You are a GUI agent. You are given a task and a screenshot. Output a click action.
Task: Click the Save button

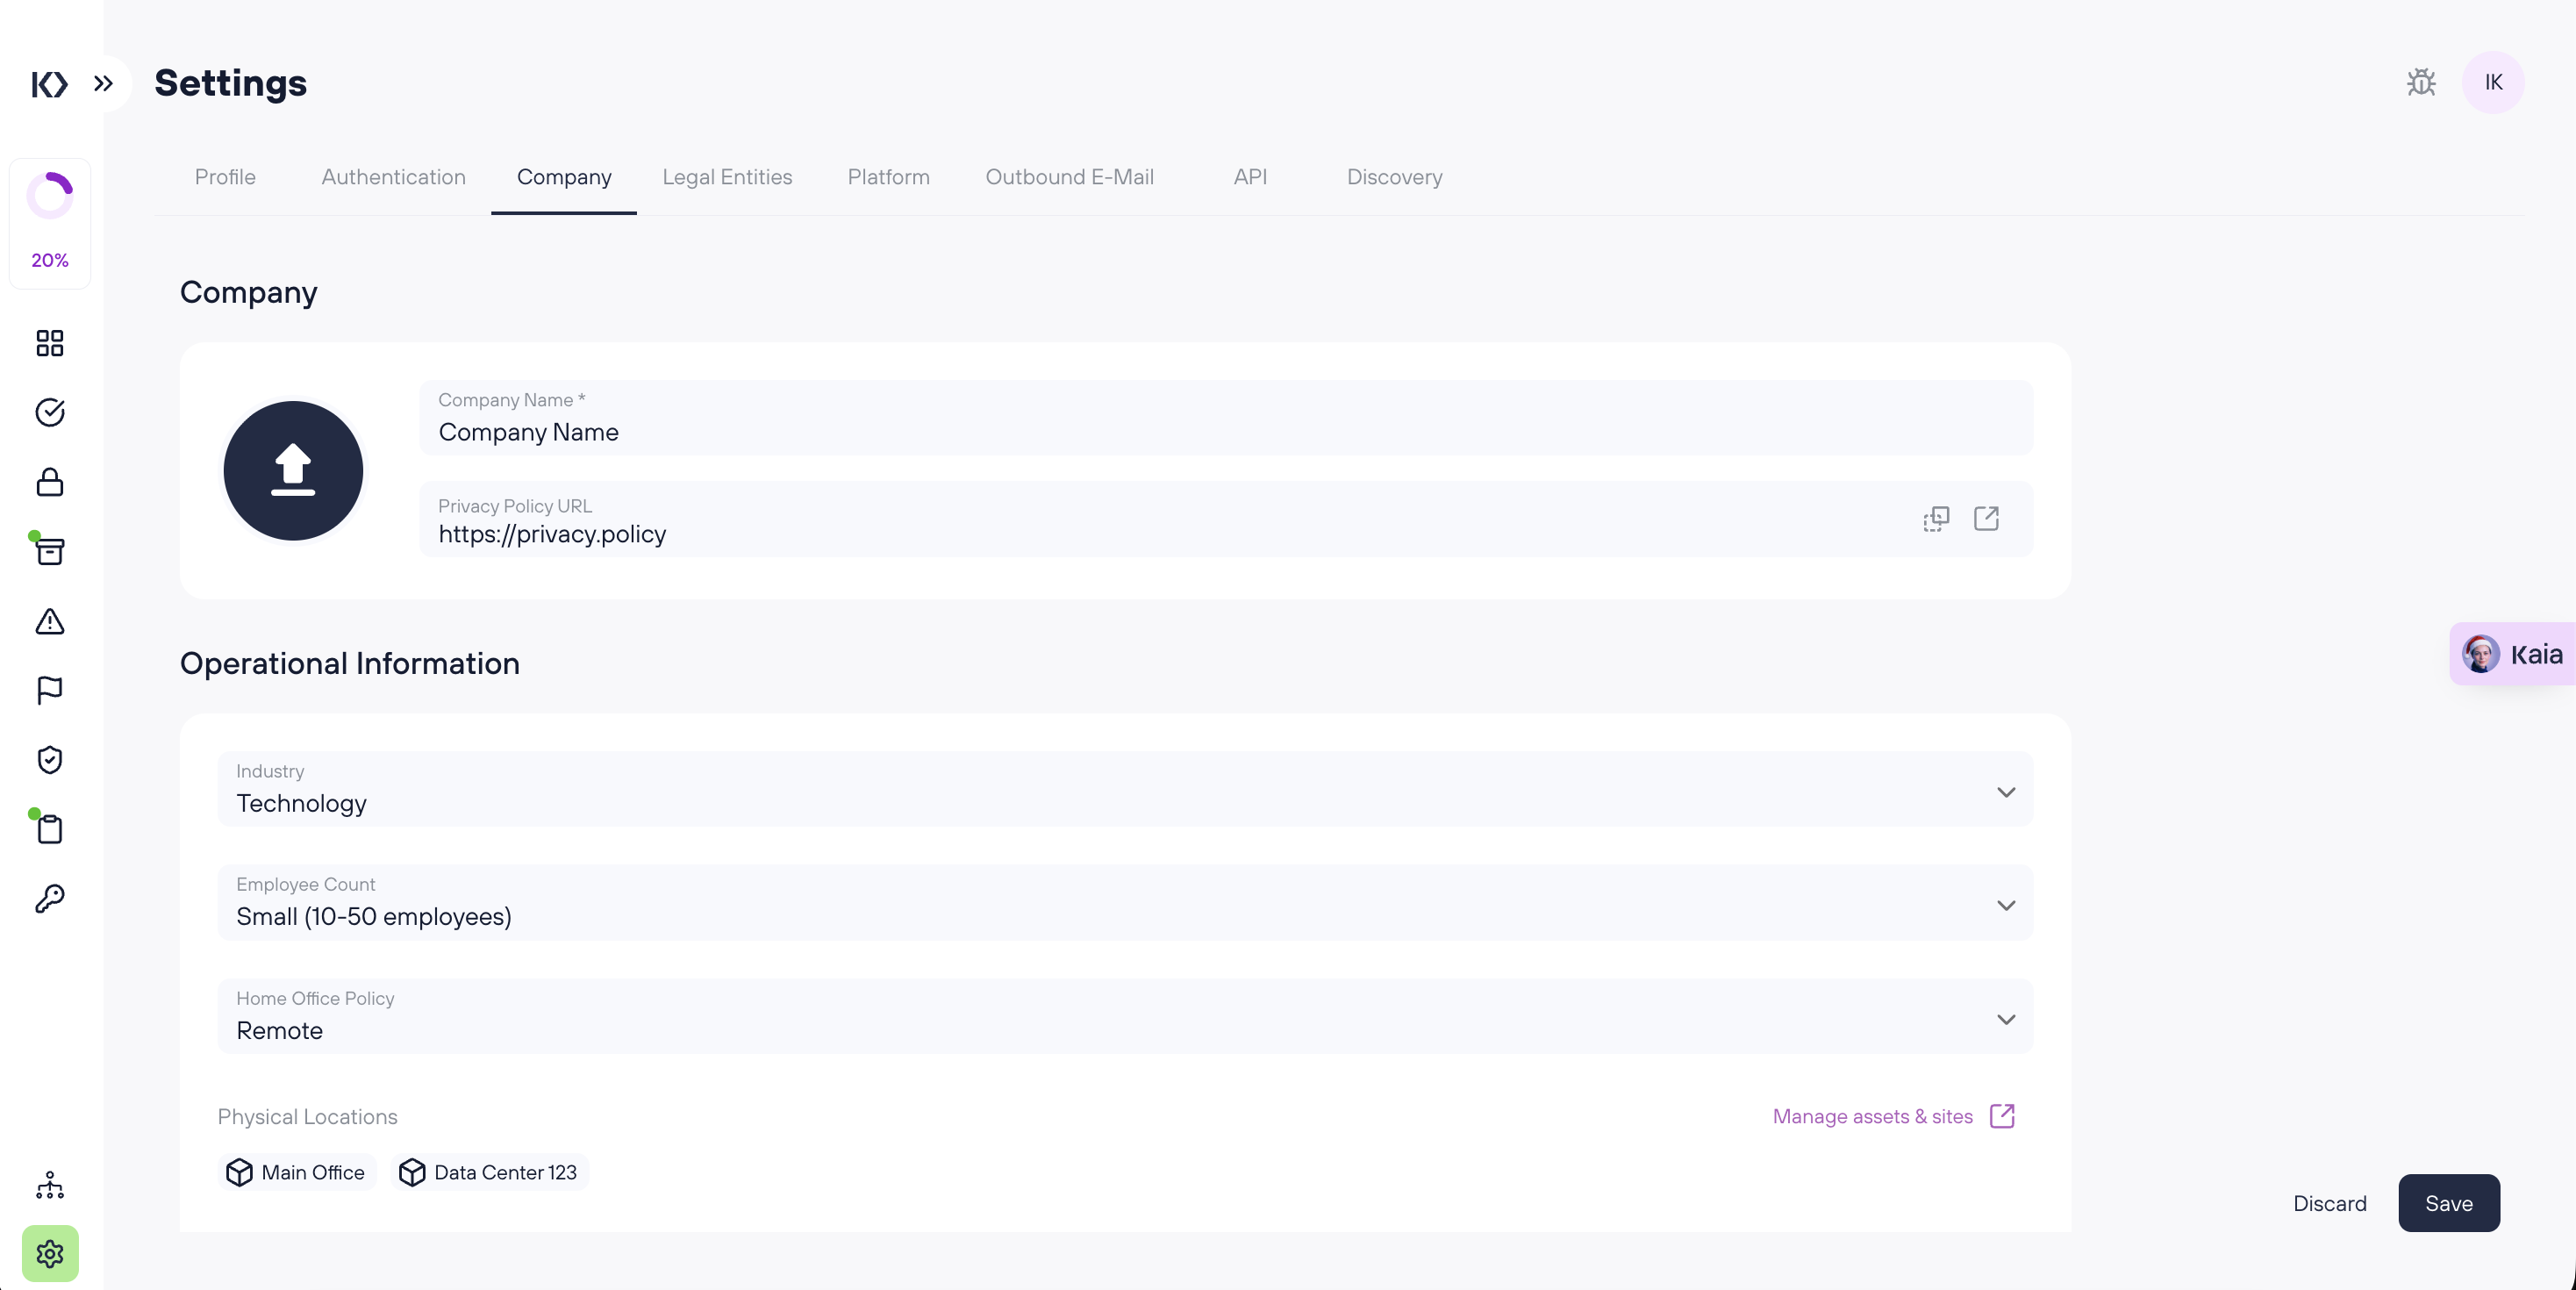click(x=2448, y=1203)
